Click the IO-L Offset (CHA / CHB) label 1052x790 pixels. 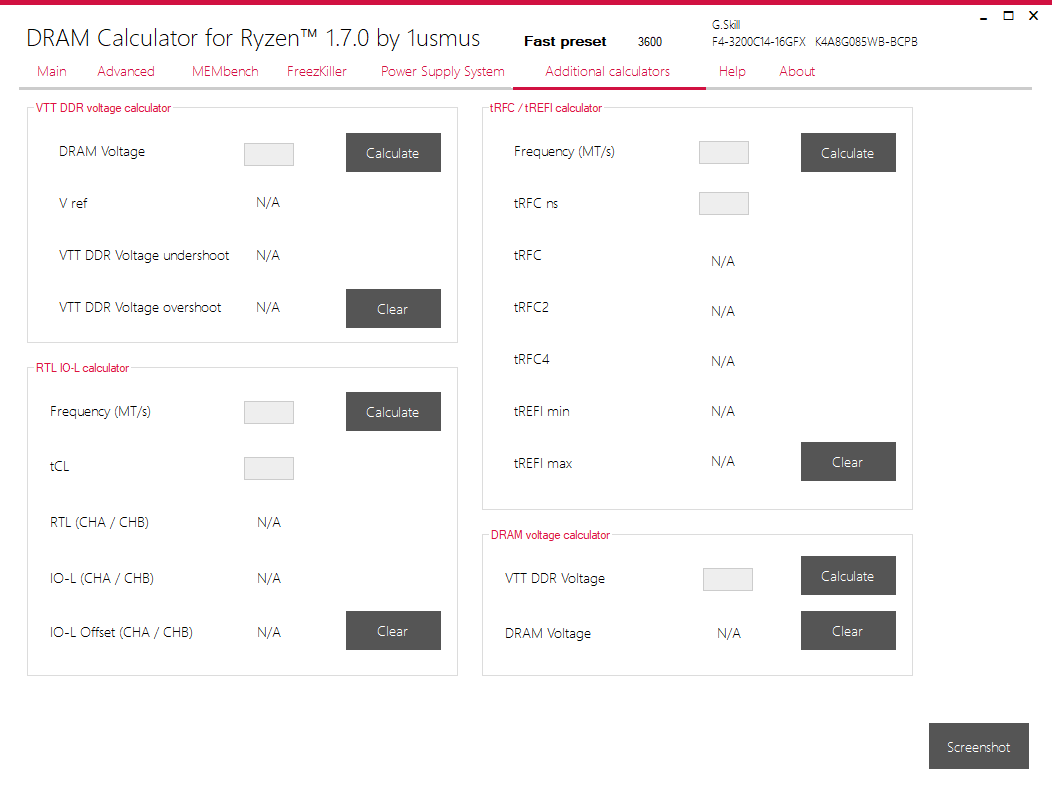pyautogui.click(x=121, y=632)
